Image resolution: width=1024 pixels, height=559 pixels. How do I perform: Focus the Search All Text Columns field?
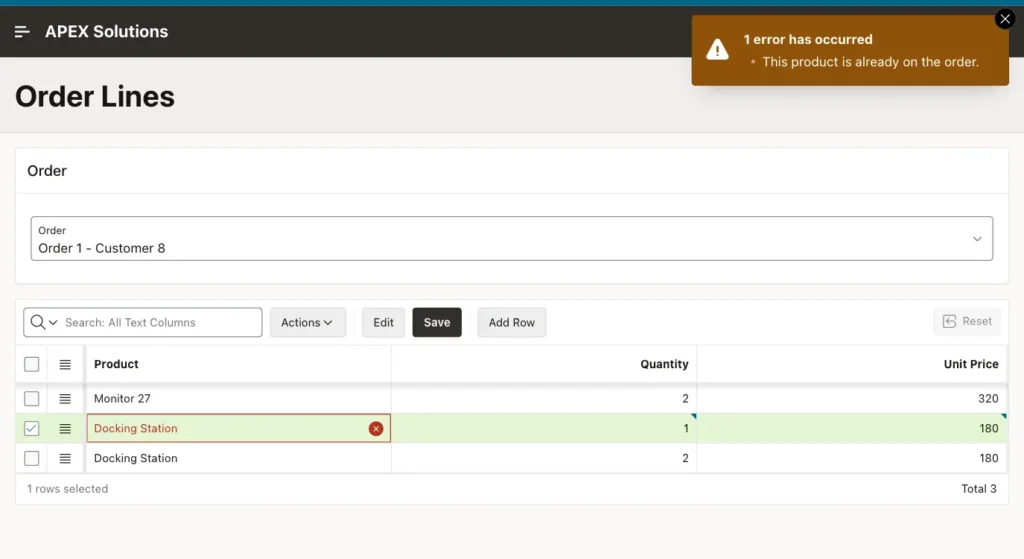[161, 322]
